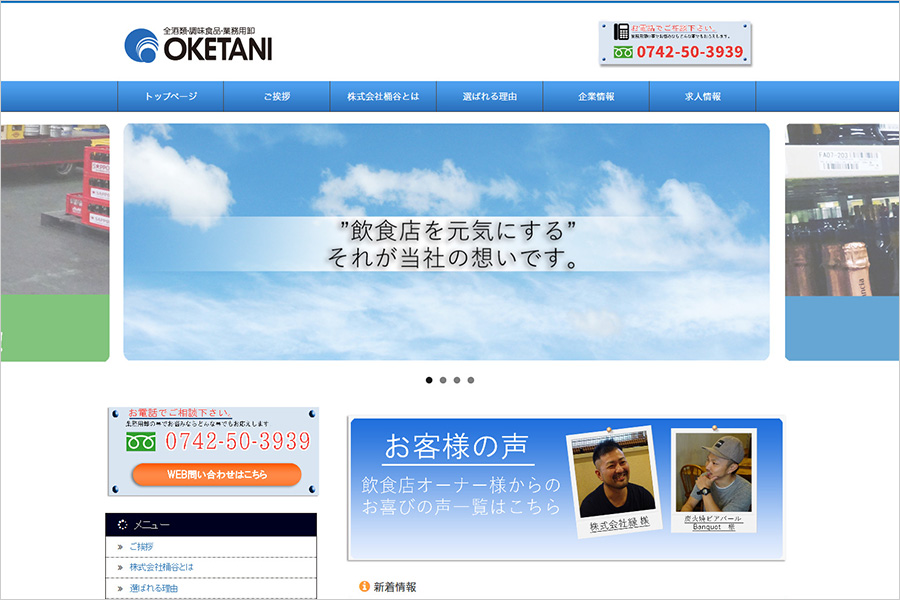The width and height of the screenshot is (900, 600).
Task: Click the green free-dial icon in sidebar
Action: 141,441
